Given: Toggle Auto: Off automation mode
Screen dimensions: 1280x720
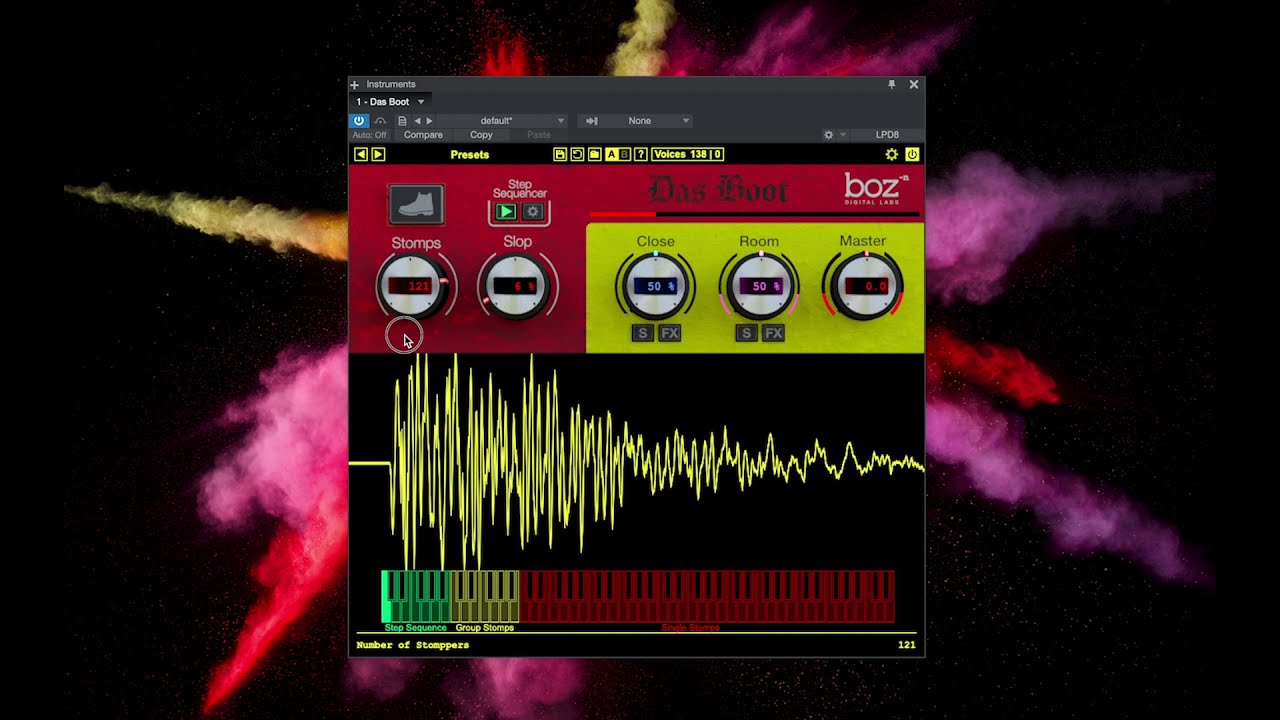Looking at the screenshot, I should [x=369, y=135].
